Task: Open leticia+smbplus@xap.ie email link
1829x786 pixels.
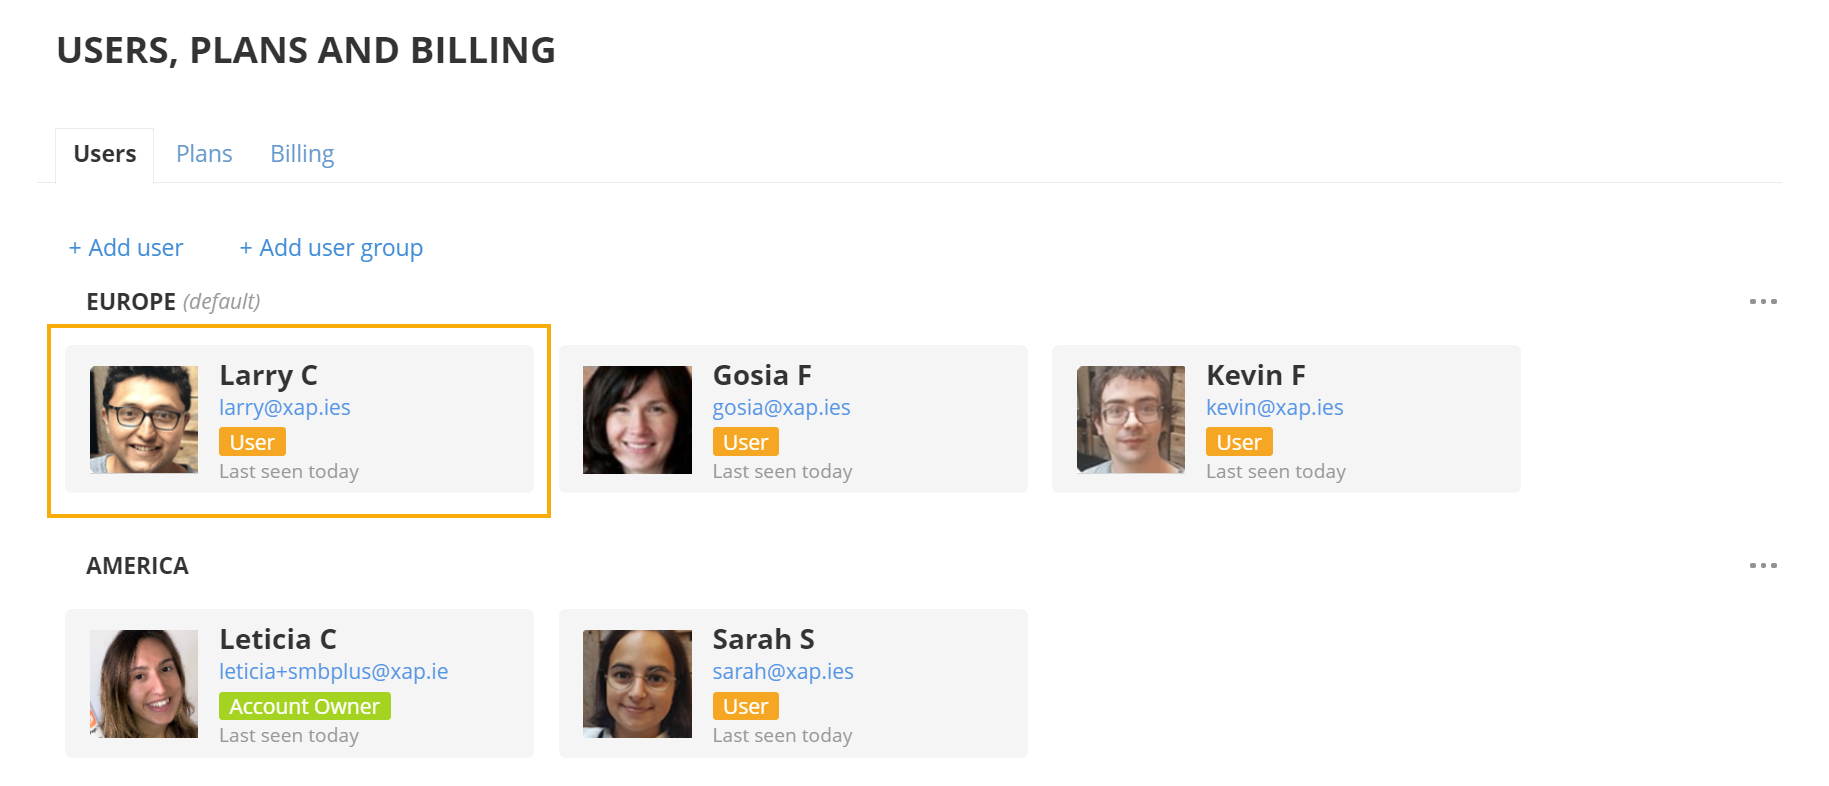Action: [333, 671]
